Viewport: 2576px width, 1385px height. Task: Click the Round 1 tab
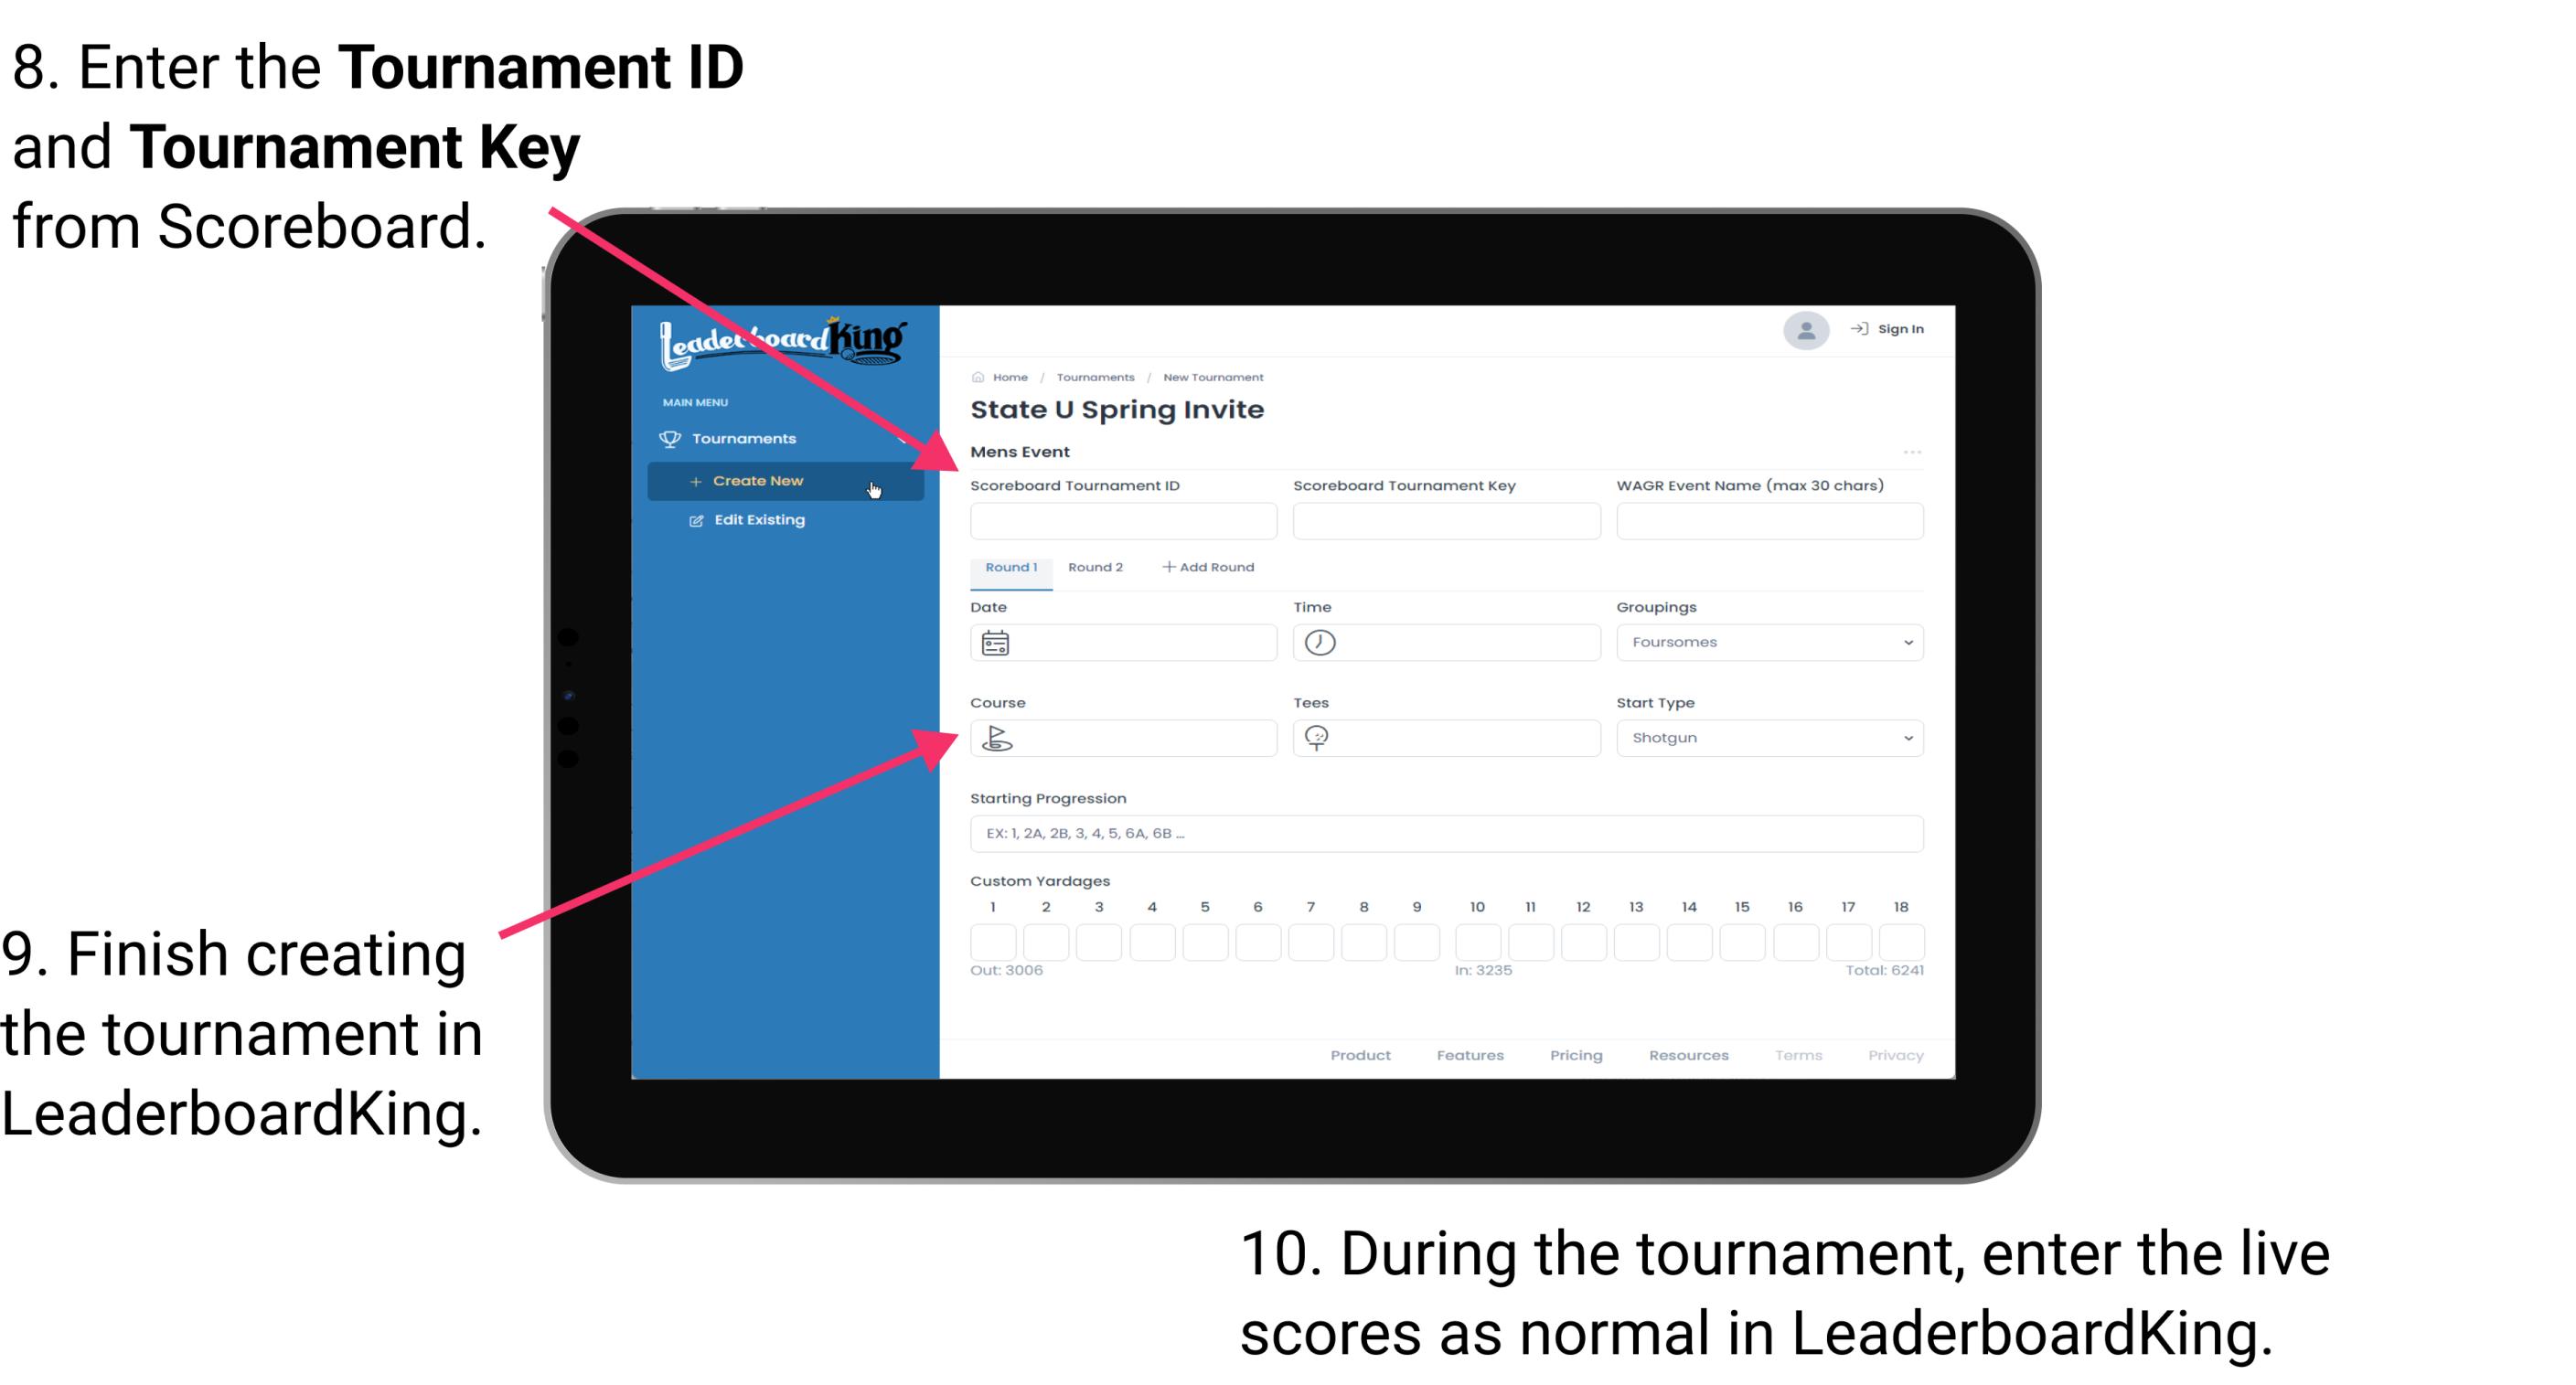pyautogui.click(x=1010, y=568)
